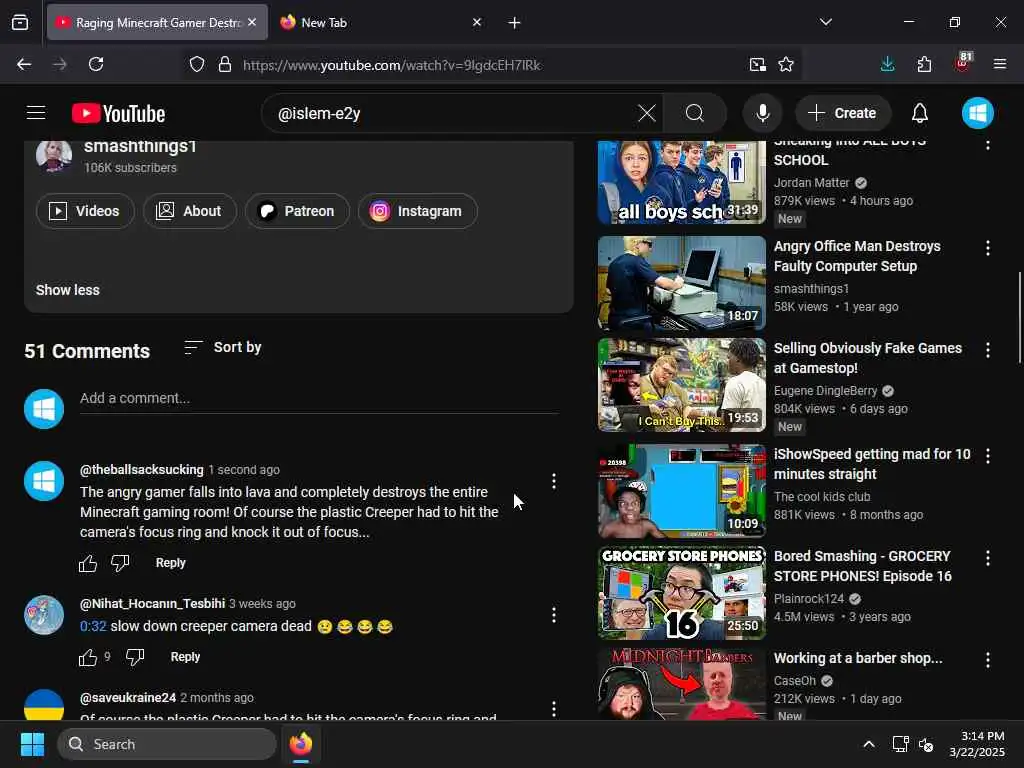
Task: Open the Windows Start menu
Action: [32, 744]
